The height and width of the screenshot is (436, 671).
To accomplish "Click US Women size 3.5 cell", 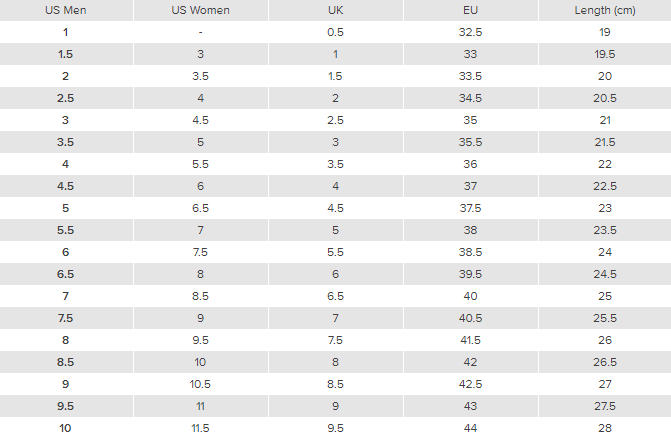I will [x=201, y=76].
